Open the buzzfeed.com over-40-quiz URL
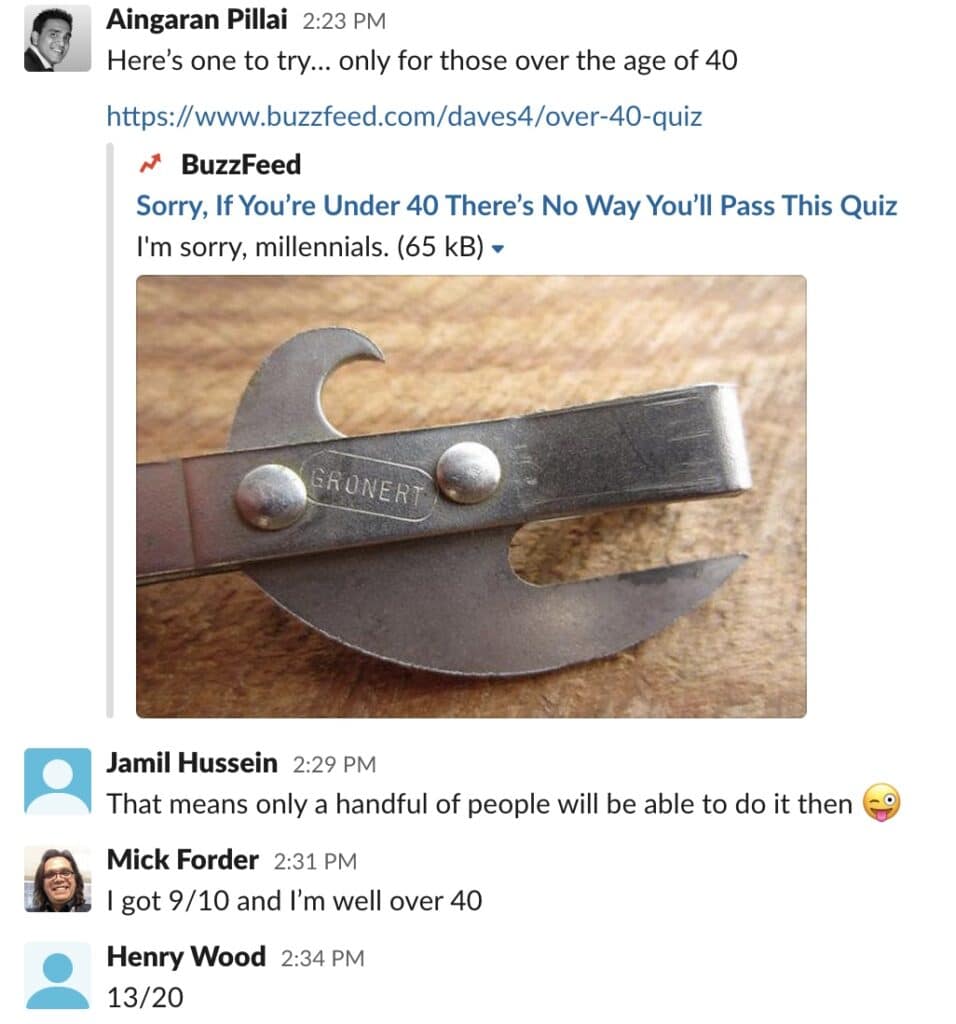Image resolution: width=956 pixels, height=1024 pixels. point(404,116)
